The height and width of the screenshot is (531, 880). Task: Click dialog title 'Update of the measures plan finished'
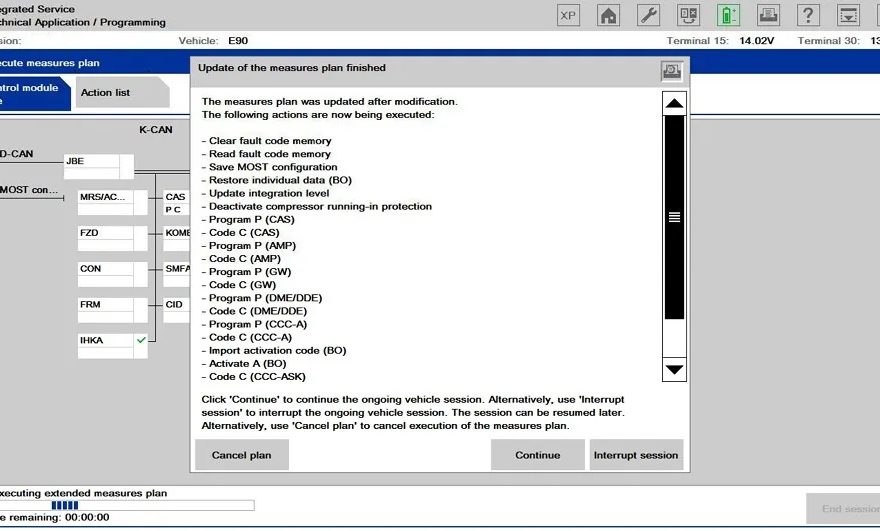pyautogui.click(x=292, y=68)
